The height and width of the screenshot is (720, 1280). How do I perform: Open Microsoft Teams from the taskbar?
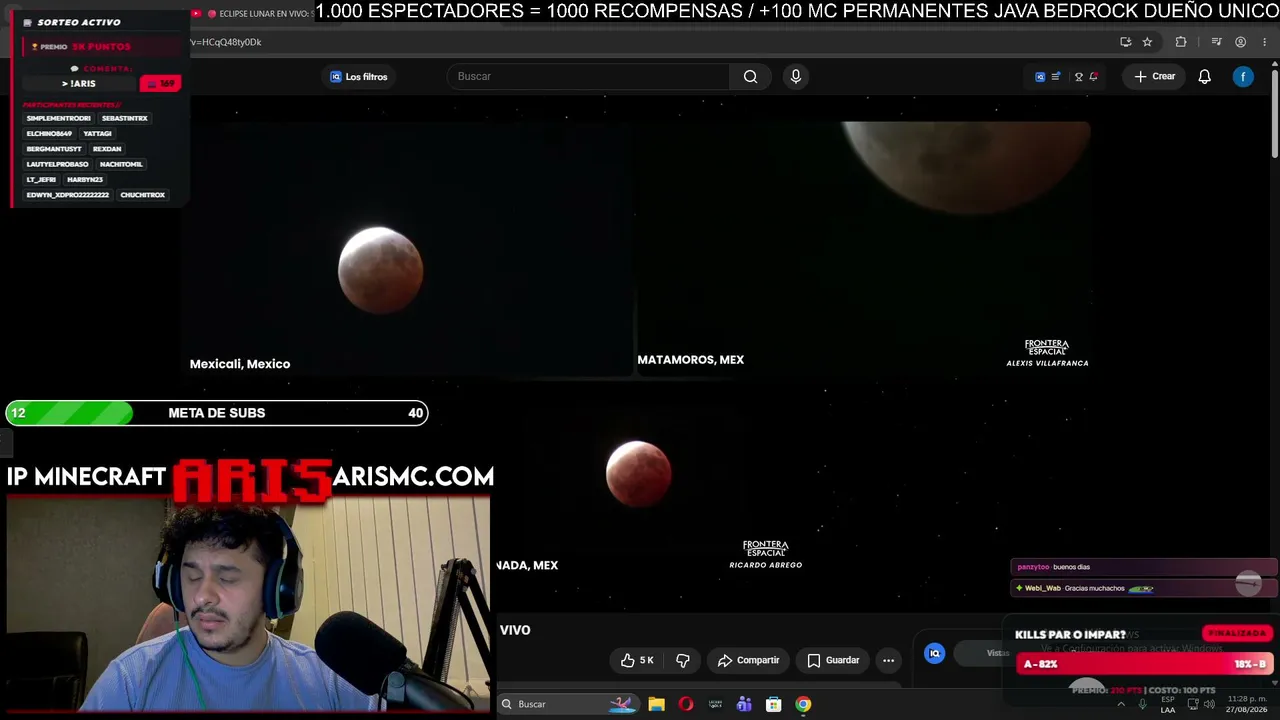pos(744,704)
